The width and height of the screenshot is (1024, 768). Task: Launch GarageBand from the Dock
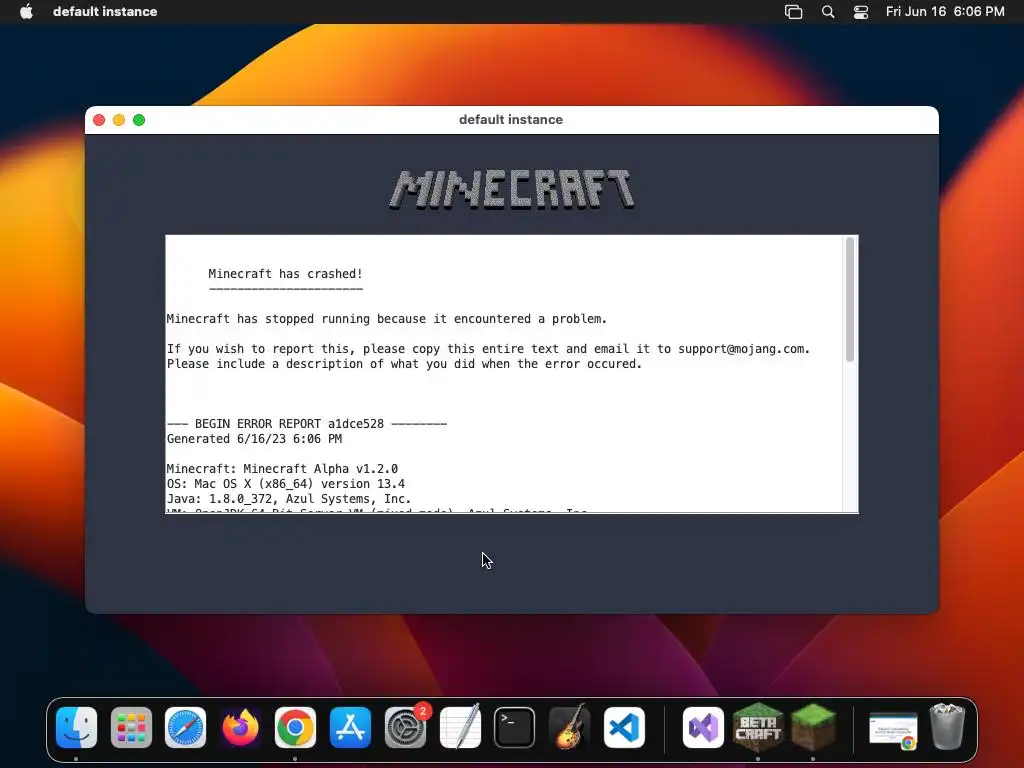[x=569, y=728]
